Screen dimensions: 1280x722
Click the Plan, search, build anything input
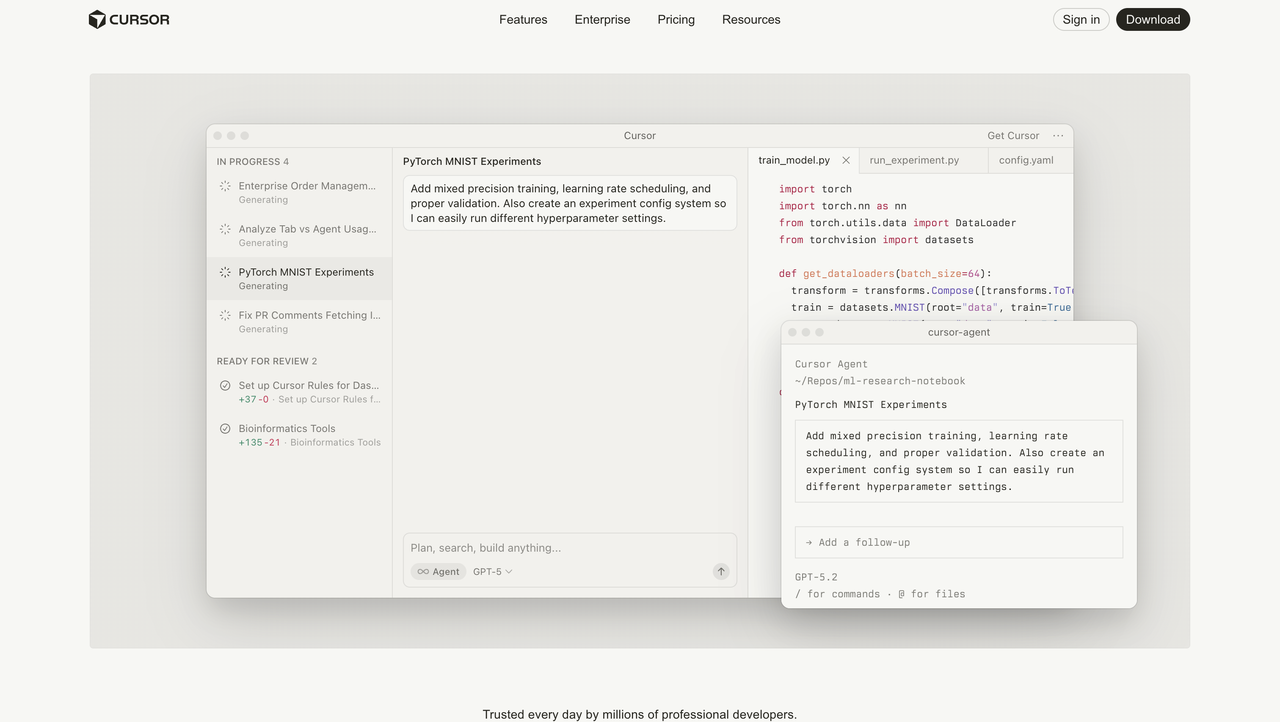[569, 548]
